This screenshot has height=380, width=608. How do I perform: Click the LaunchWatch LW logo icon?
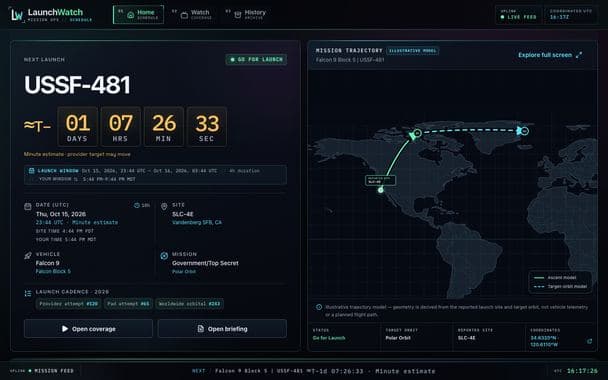point(17,15)
